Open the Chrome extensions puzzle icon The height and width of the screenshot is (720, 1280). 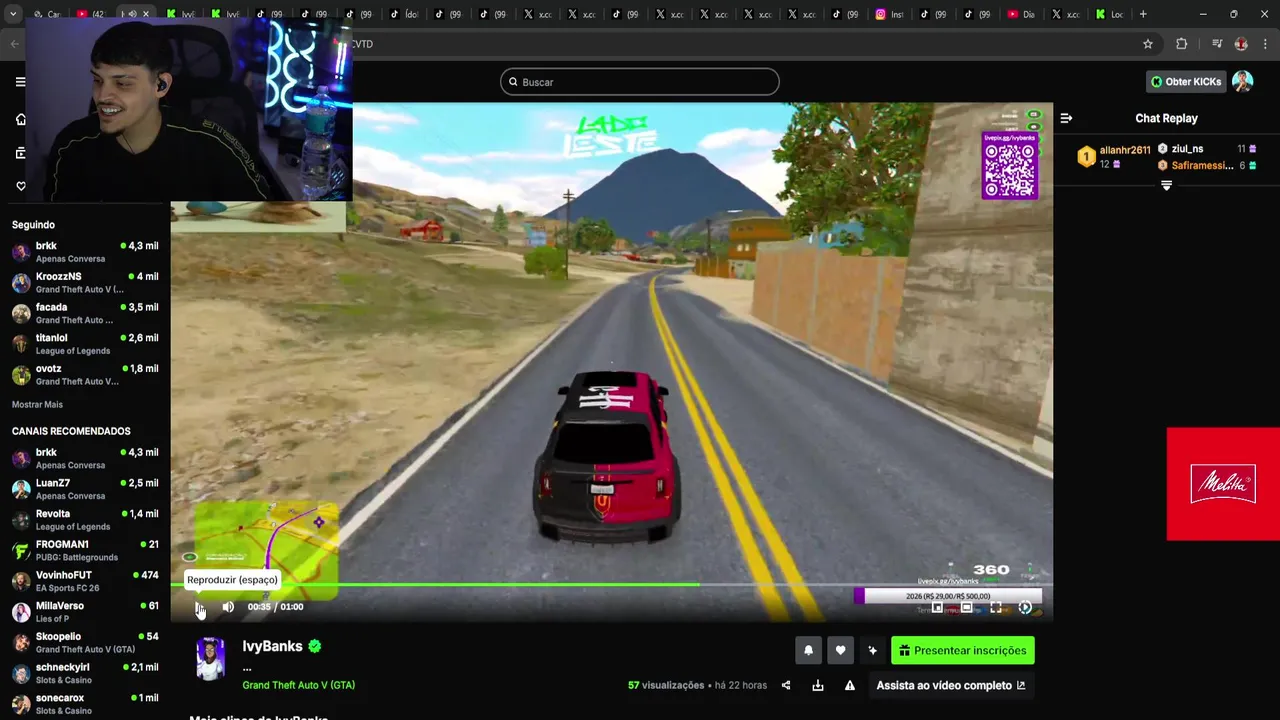pos(1181,44)
